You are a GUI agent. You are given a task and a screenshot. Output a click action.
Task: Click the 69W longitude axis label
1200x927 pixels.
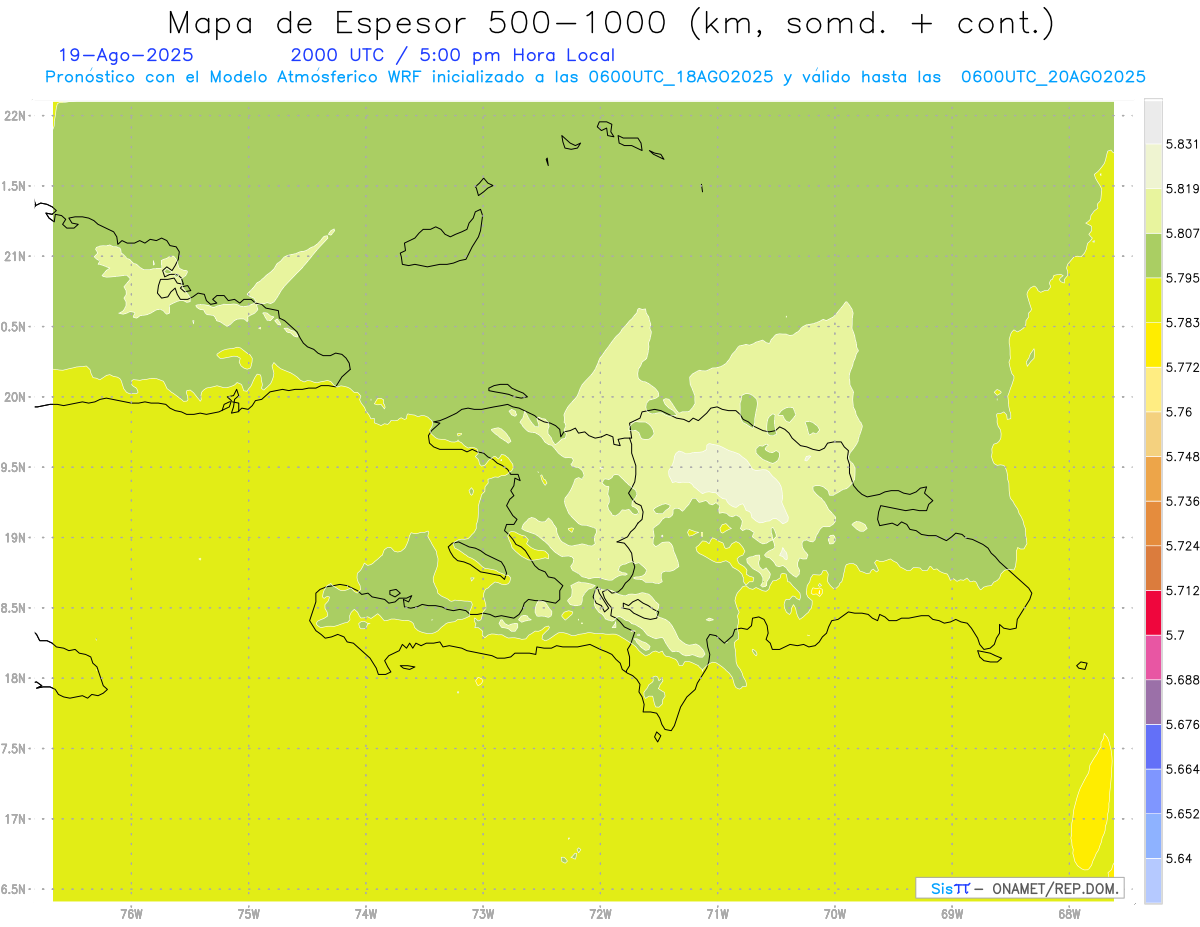pos(952,913)
